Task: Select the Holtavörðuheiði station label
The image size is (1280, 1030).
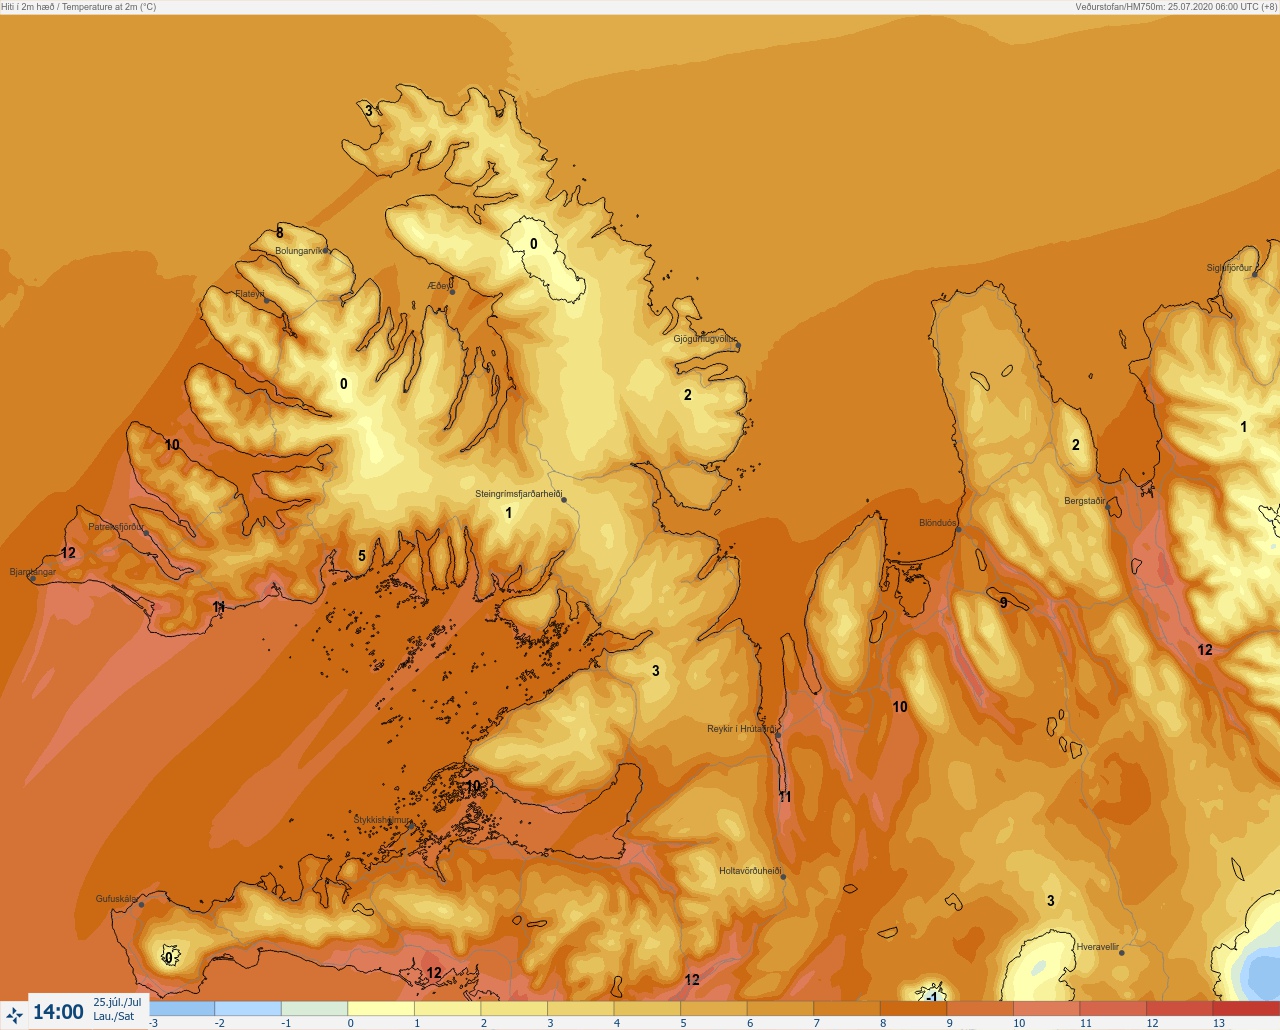Action: 749,871
